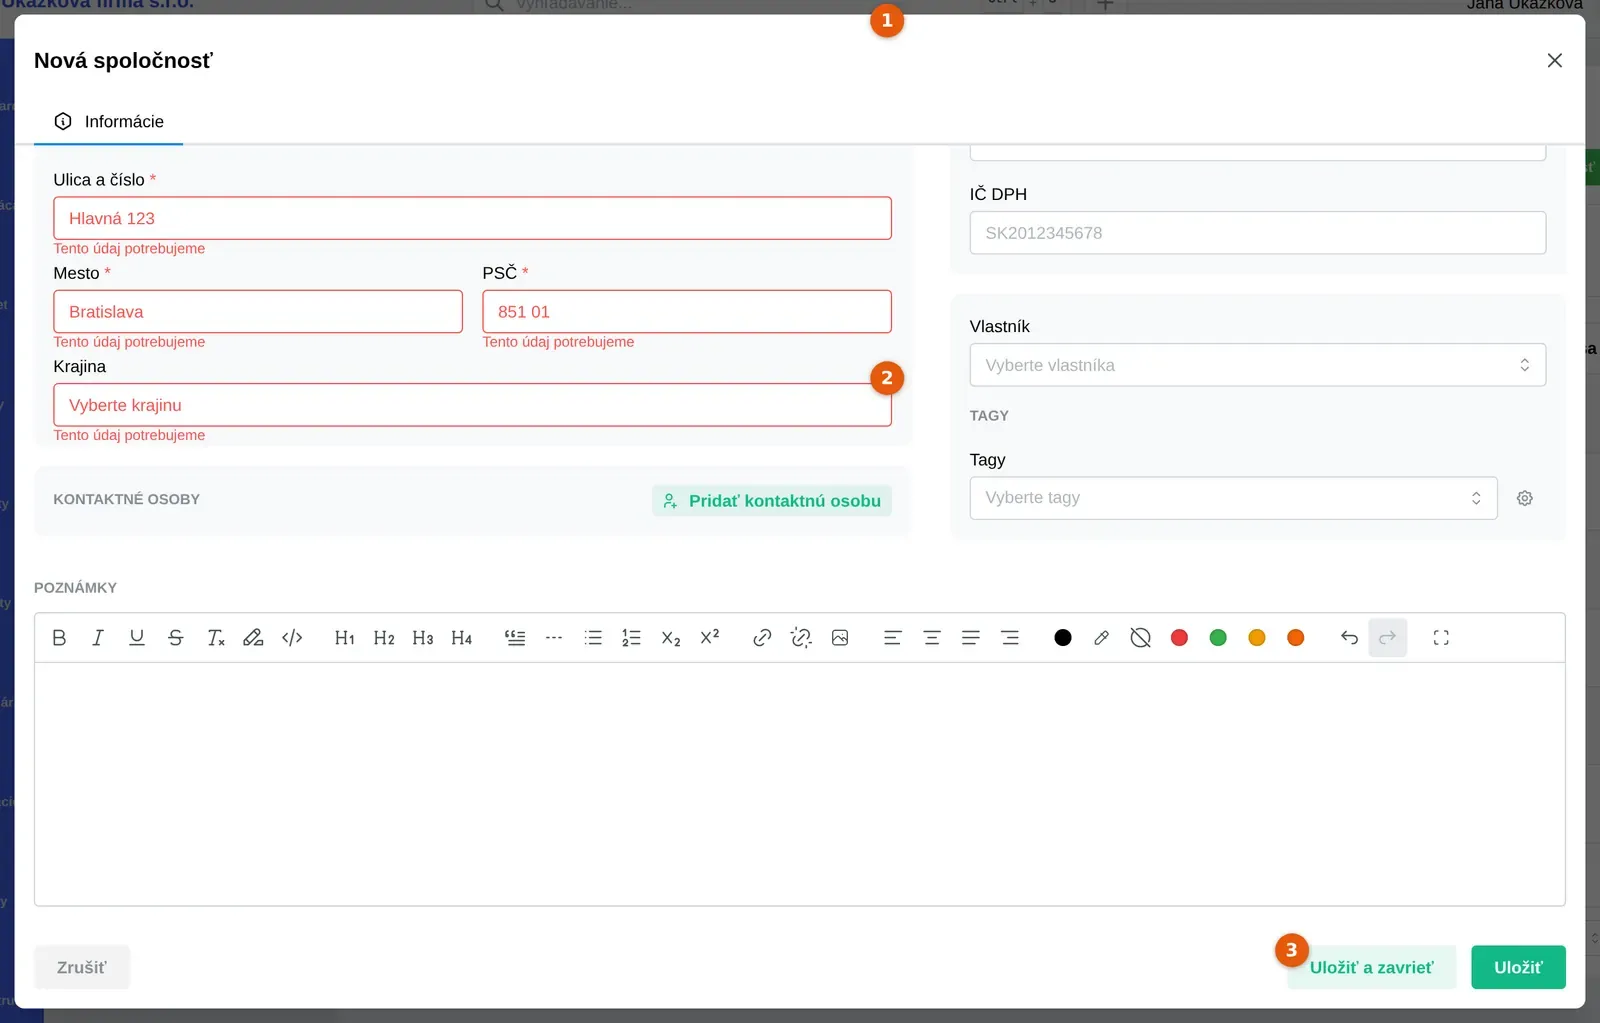This screenshot has height=1023, width=1600.
Task: Clear text formatting with Tx icon
Action: click(x=215, y=638)
